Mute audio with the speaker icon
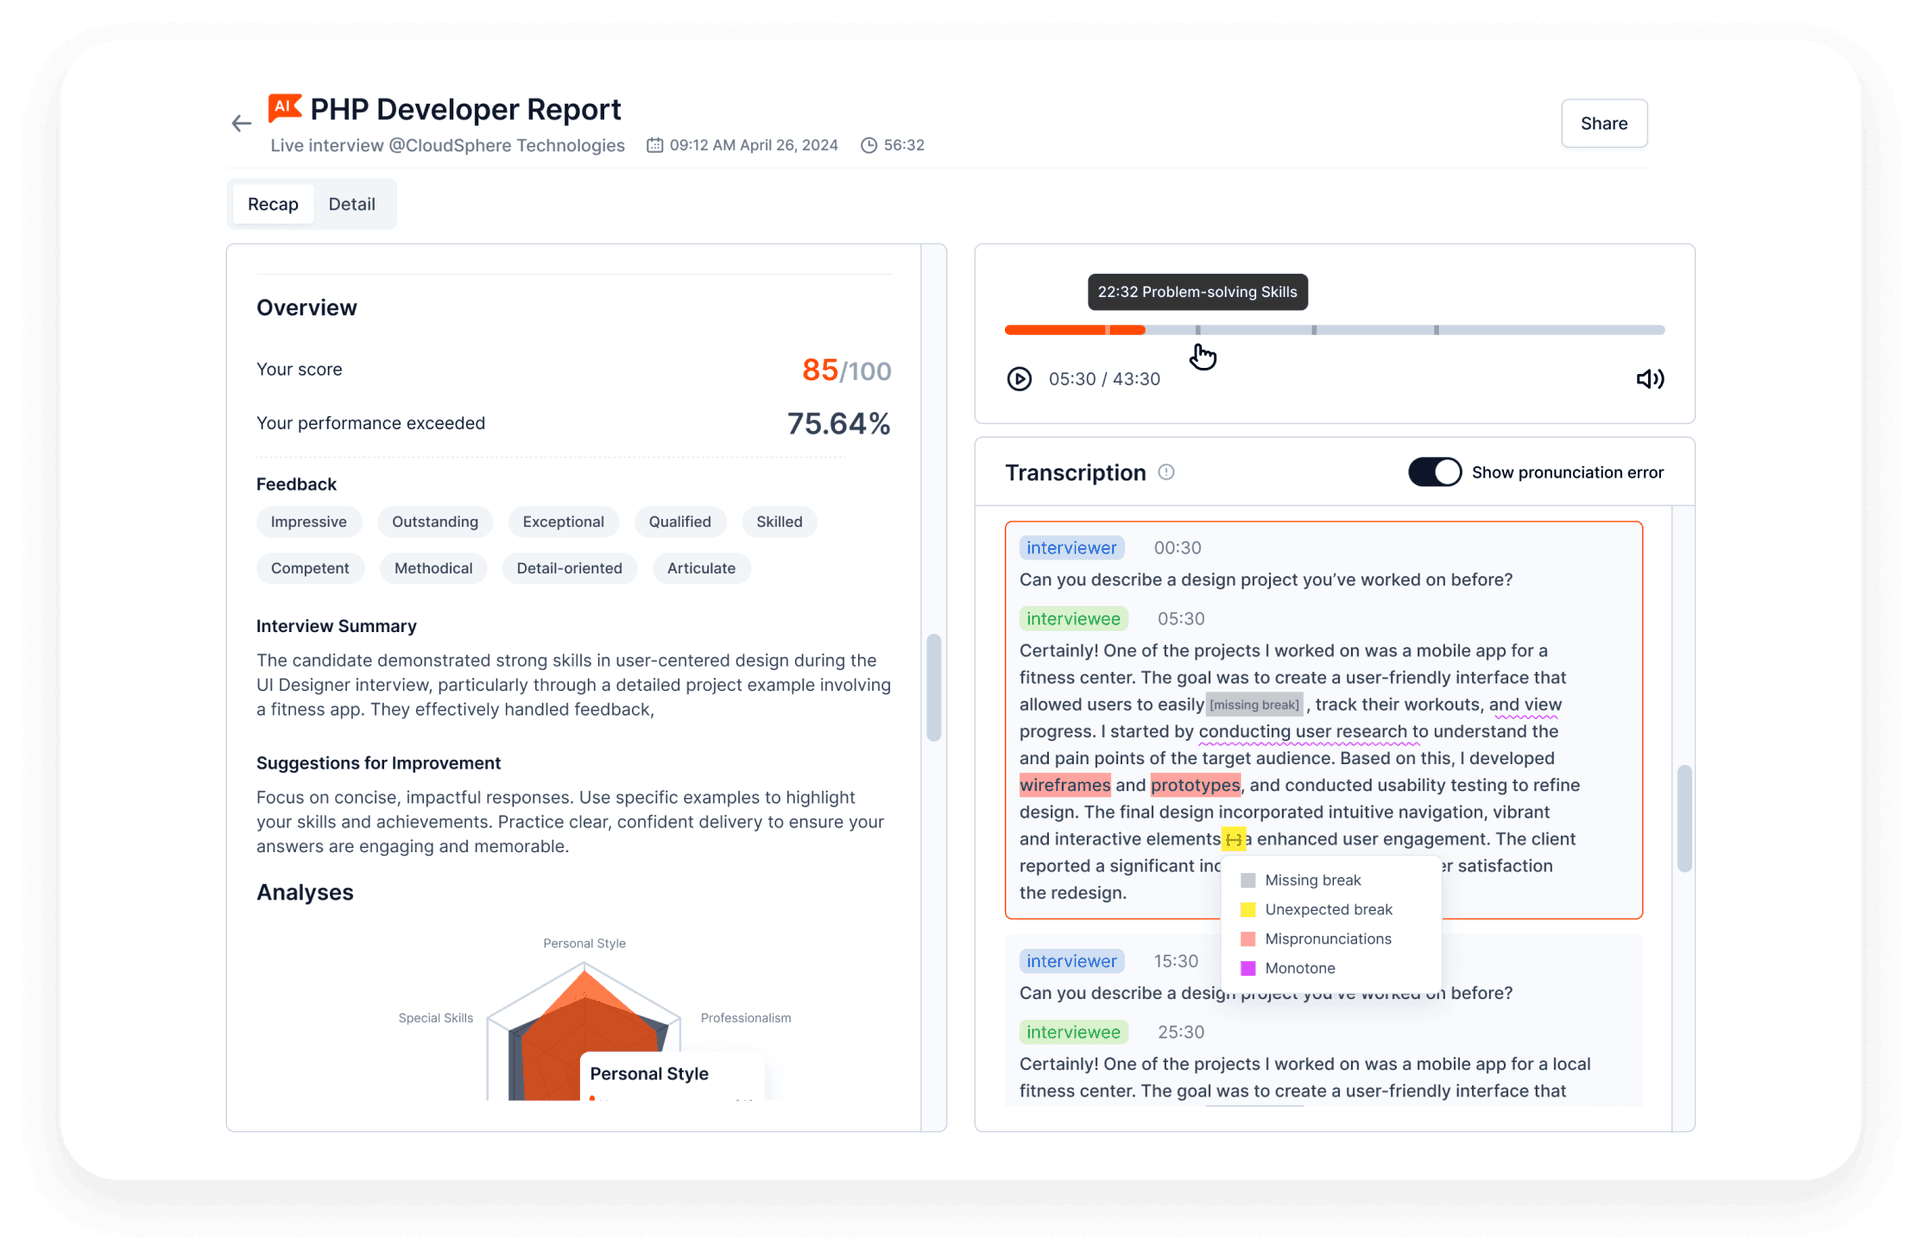The width and height of the screenshot is (1920, 1259). pos(1649,379)
